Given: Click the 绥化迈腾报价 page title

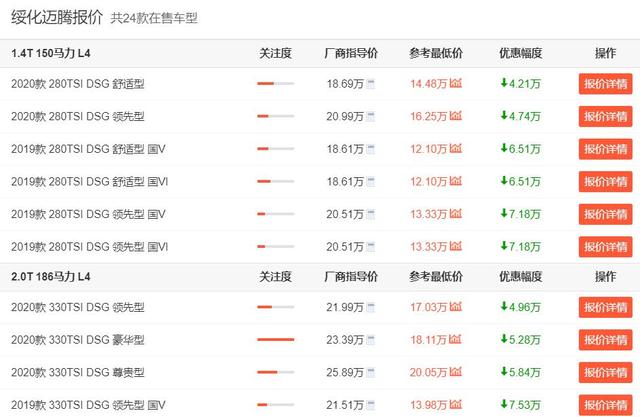Looking at the screenshot, I should click(57, 18).
